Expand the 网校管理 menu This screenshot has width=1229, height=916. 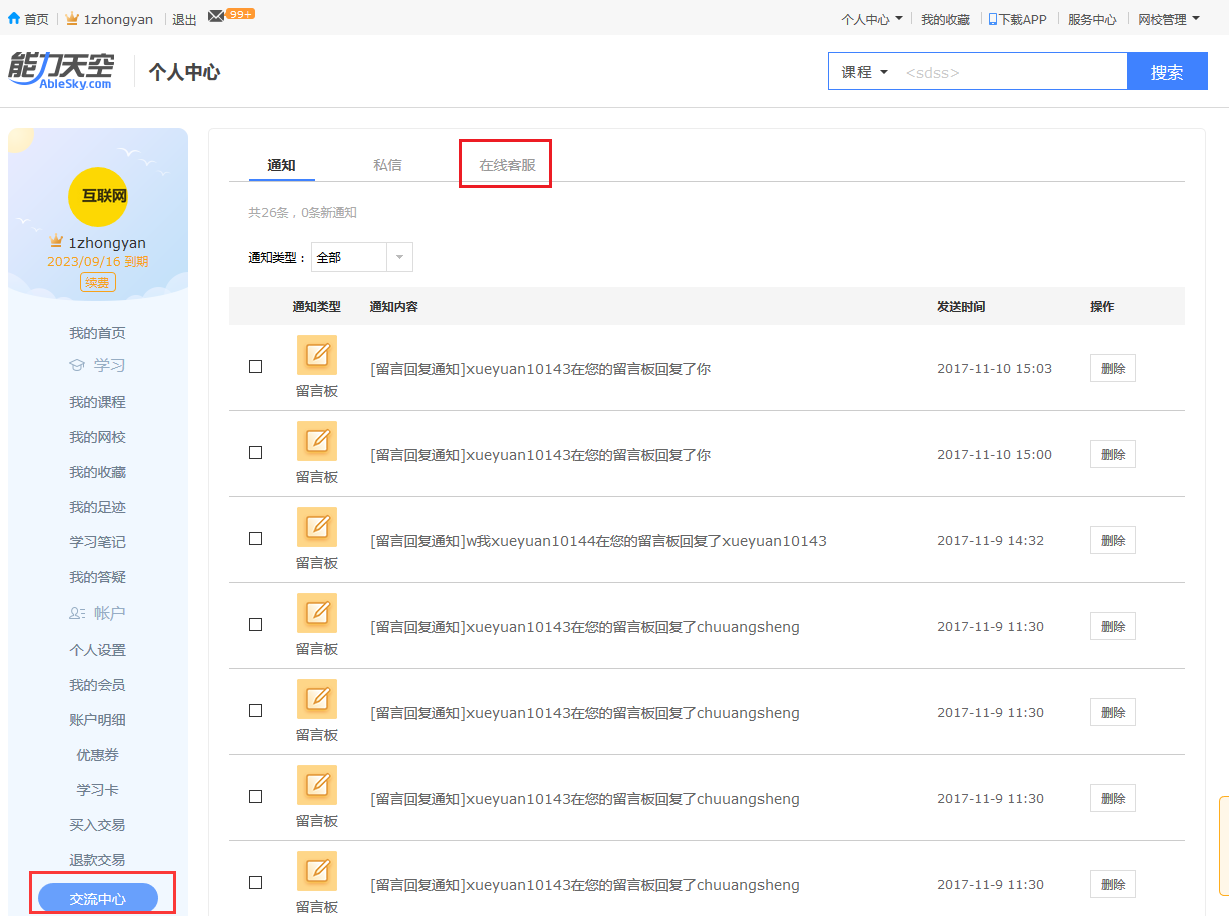click(x=1168, y=19)
